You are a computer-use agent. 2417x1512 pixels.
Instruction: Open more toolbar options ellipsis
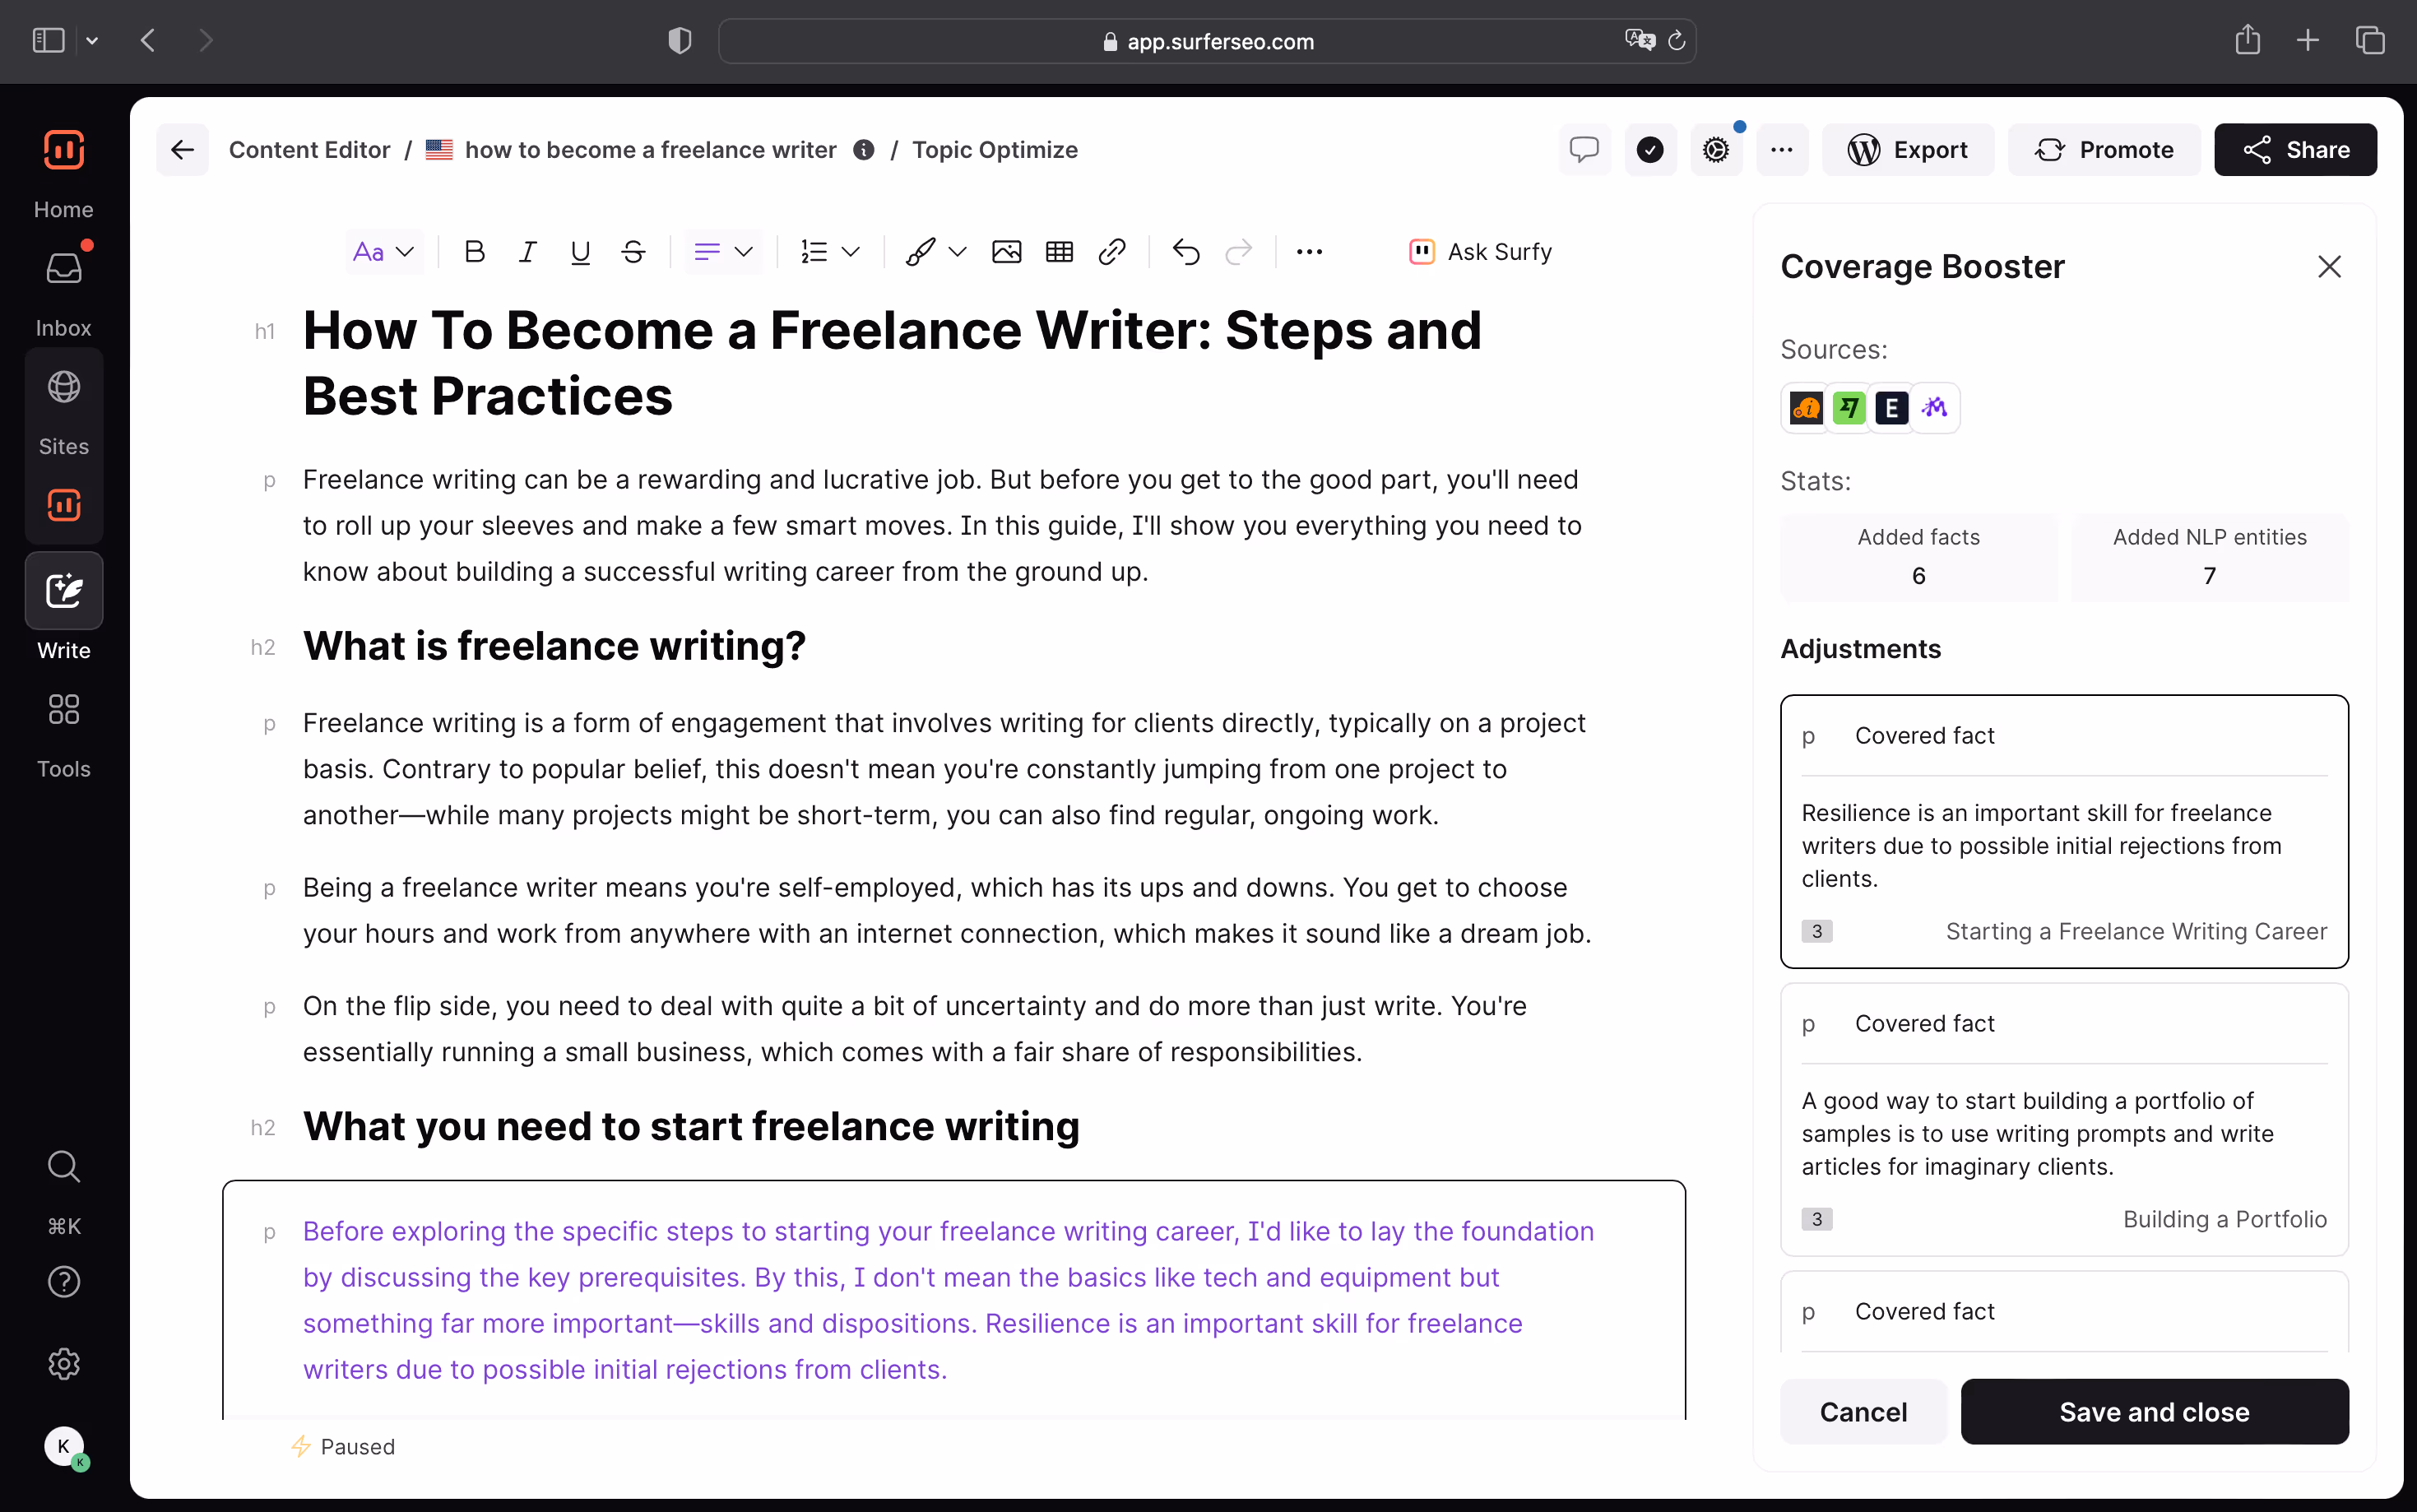click(1310, 252)
